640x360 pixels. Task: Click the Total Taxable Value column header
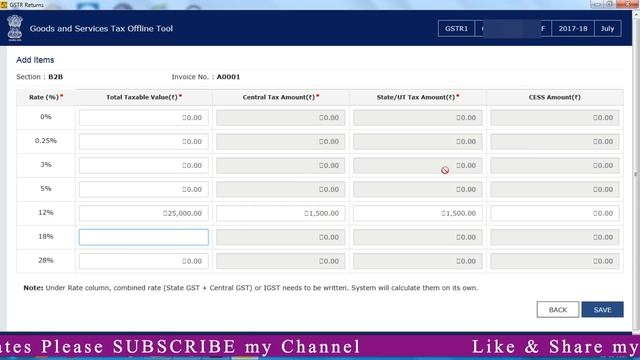[144, 97]
